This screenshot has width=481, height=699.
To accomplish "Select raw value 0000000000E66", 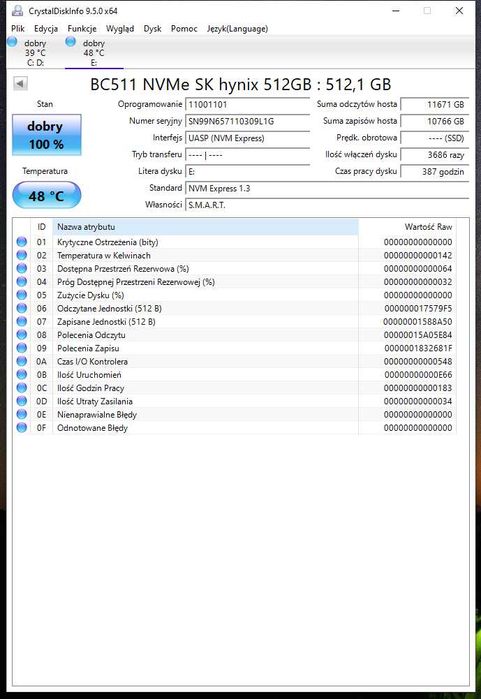I will 418,374.
